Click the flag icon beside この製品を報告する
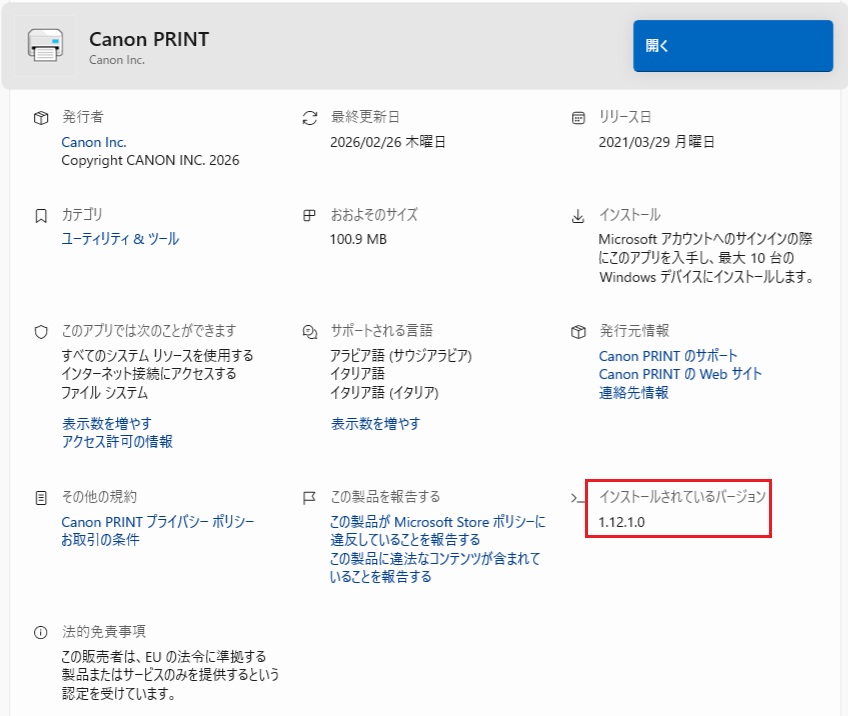Screen dimensions: 848x716 pyautogui.click(x=309, y=498)
